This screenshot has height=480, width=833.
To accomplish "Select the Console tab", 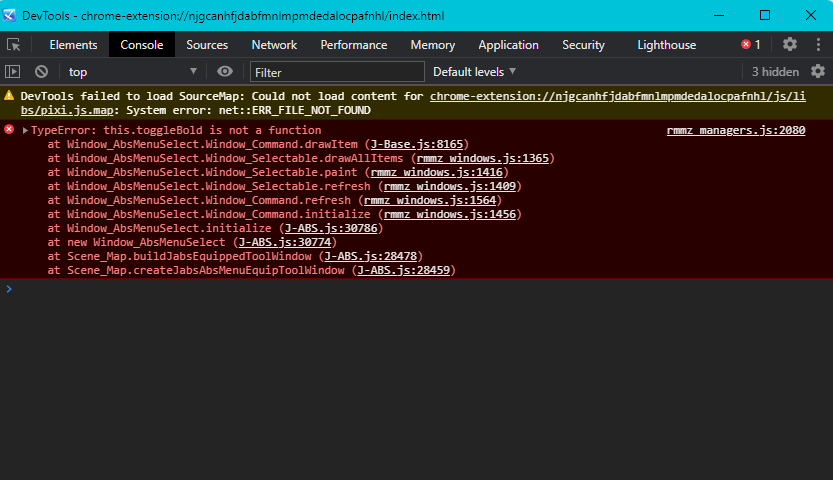I will pyautogui.click(x=142, y=45).
